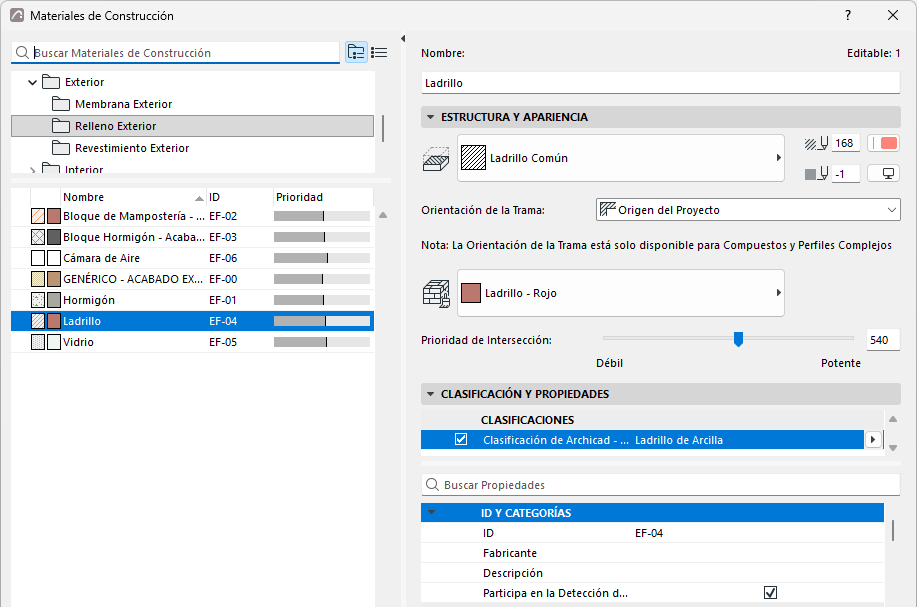The height and width of the screenshot is (607, 917).
Task: Open the Ladrillo Común fill selector
Action: [x=620, y=158]
